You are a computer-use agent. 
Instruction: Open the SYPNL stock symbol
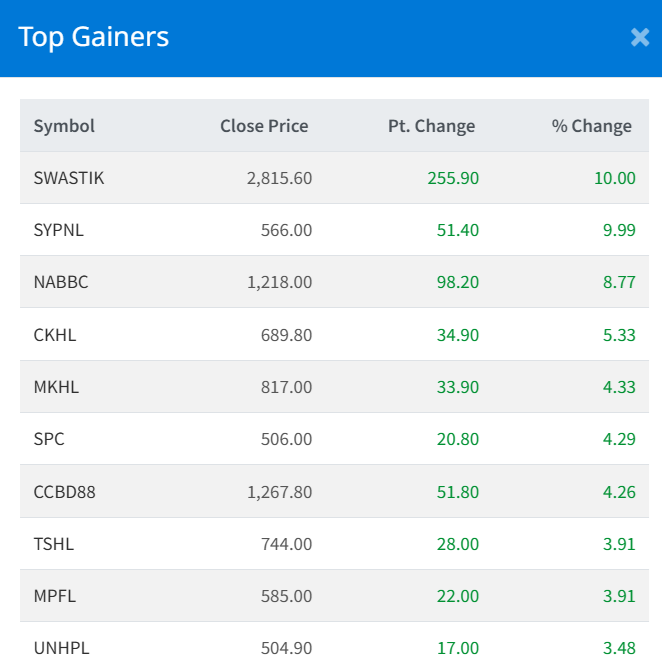point(59,230)
